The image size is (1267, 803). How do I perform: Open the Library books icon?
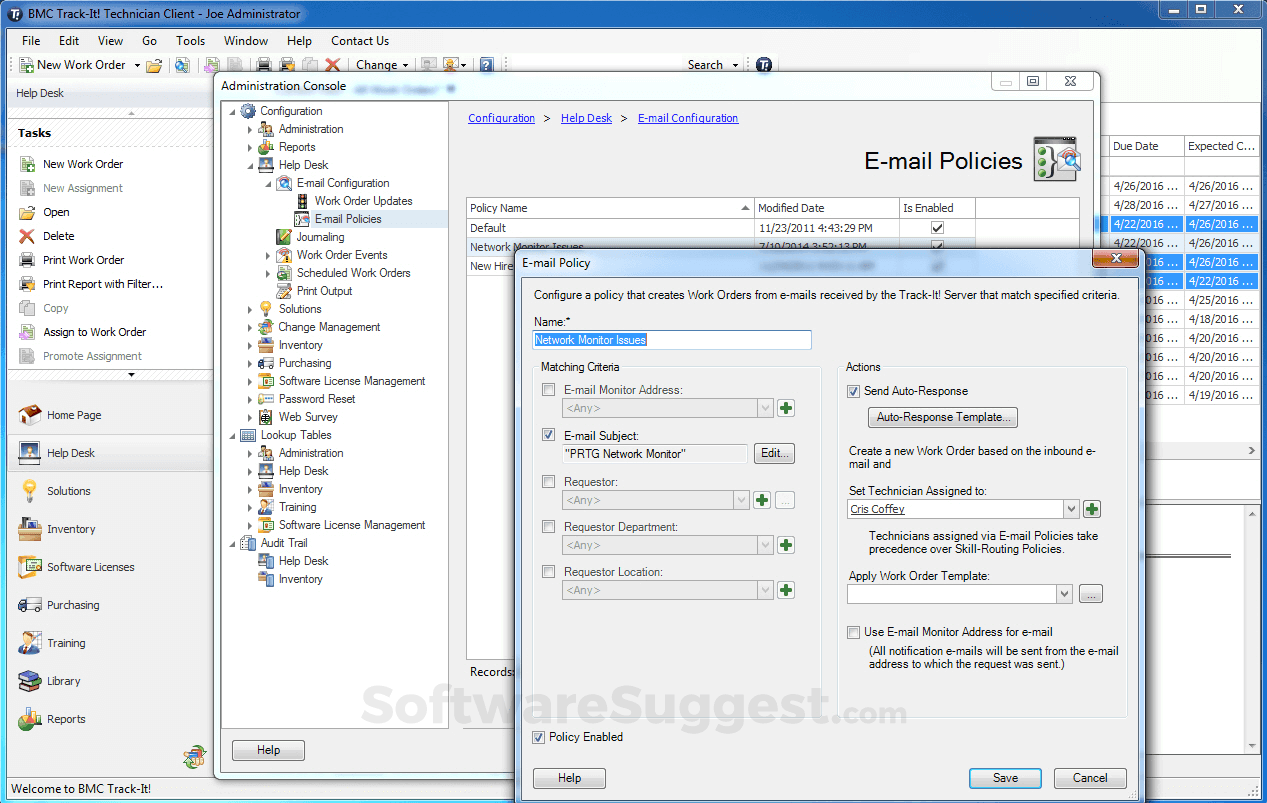[x=30, y=681]
